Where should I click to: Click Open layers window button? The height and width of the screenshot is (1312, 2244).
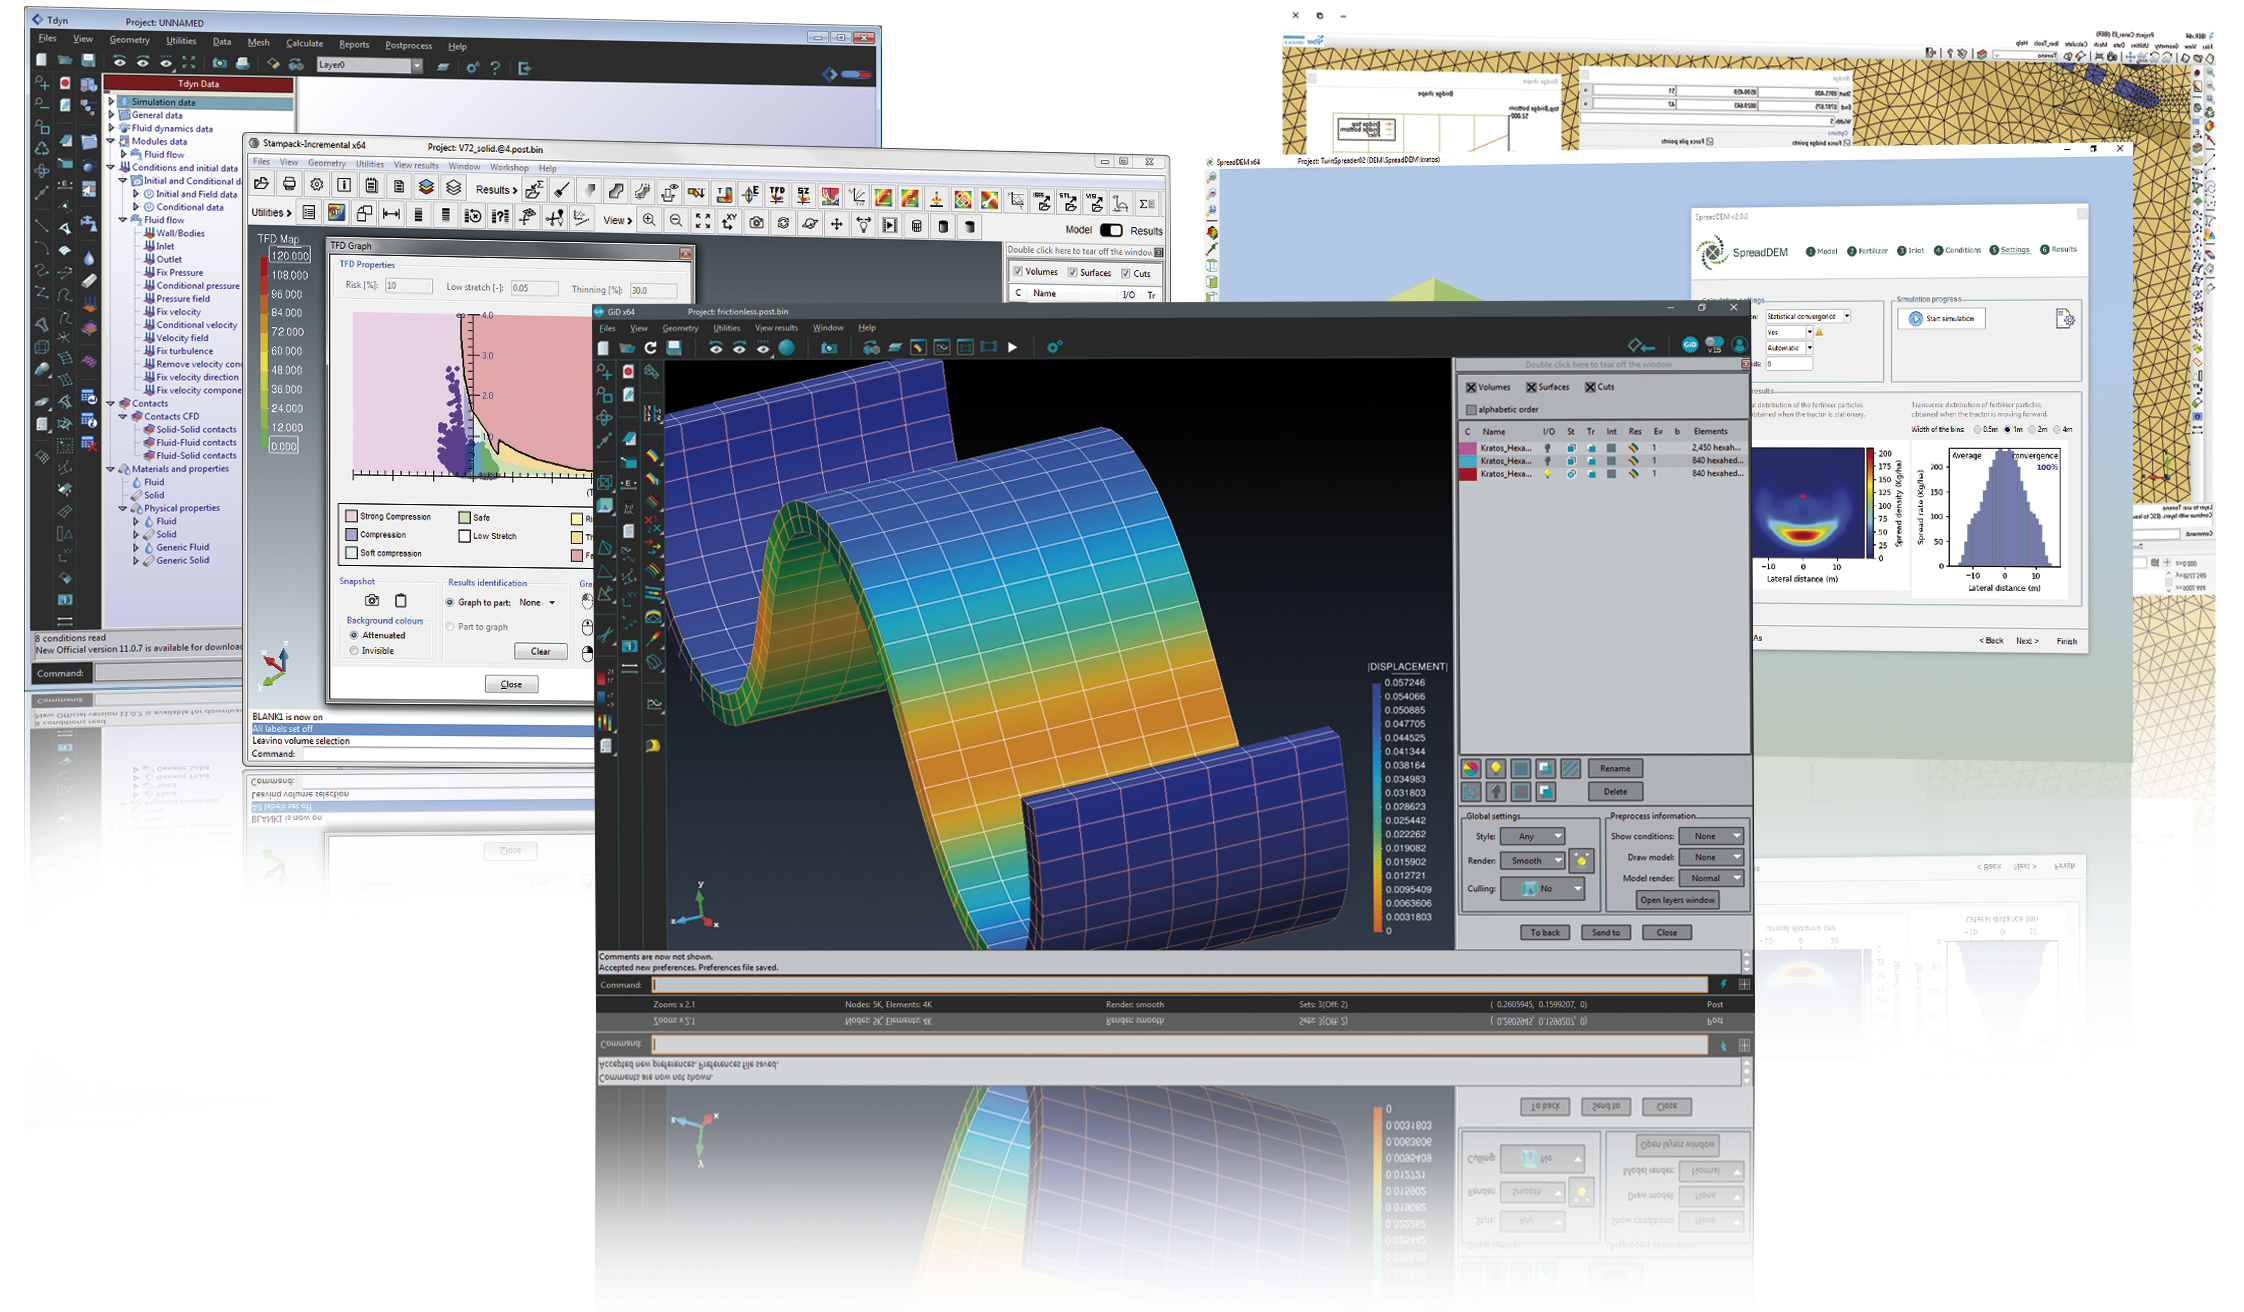(x=1677, y=900)
